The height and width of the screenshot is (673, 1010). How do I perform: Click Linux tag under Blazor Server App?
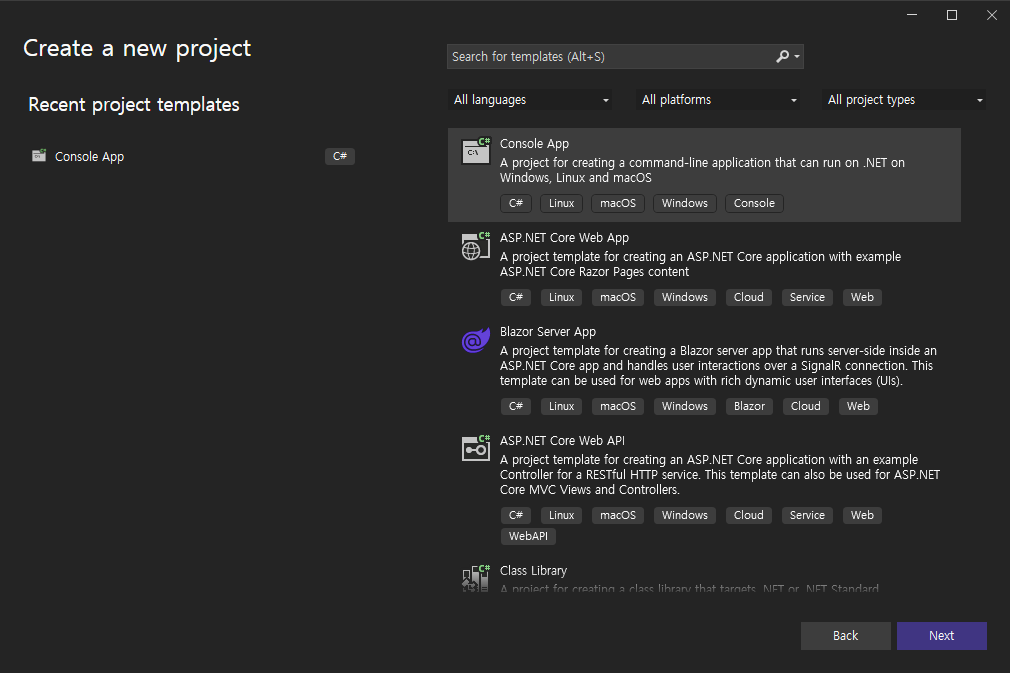(x=562, y=406)
